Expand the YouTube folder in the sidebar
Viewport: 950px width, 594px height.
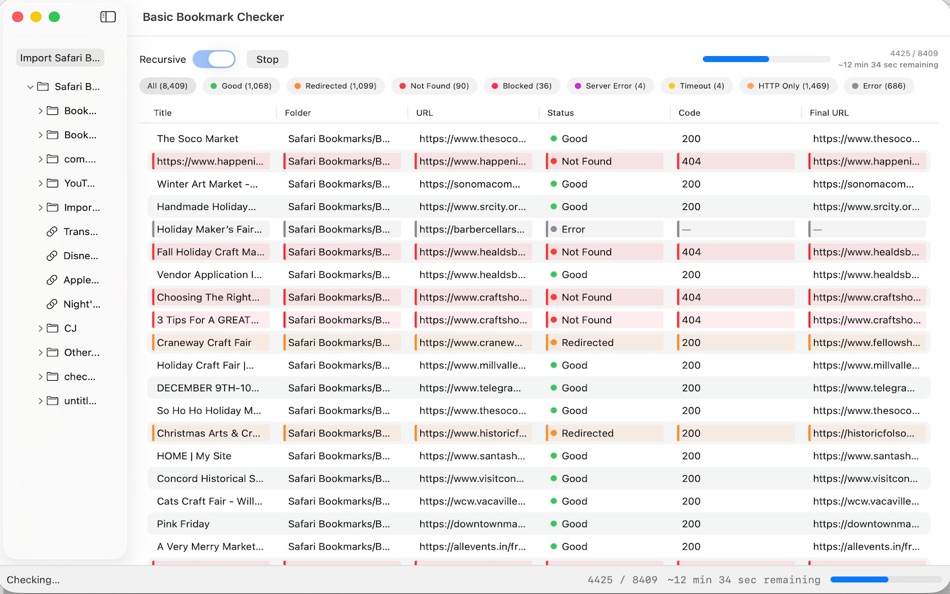39,183
